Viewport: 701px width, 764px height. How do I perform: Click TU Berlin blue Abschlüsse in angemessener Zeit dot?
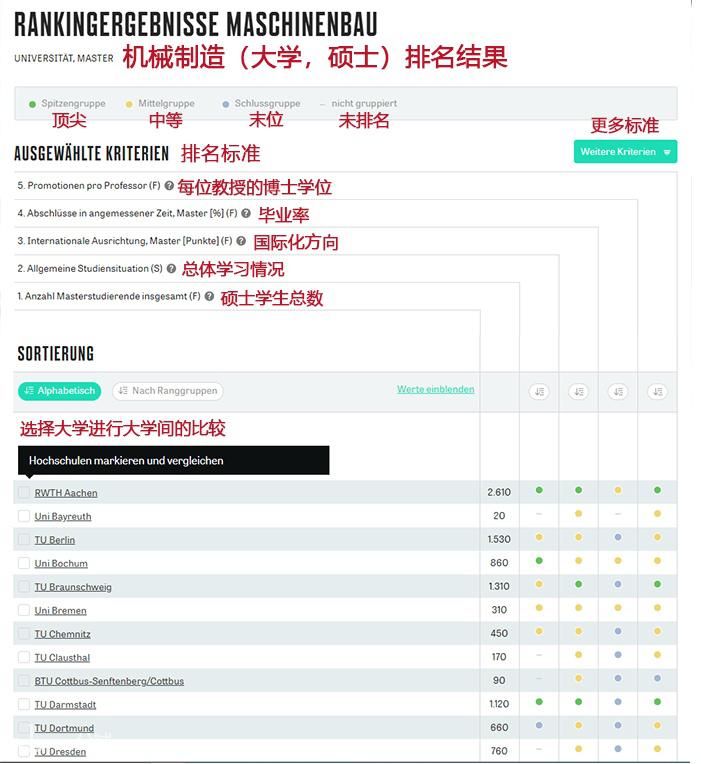pos(618,537)
